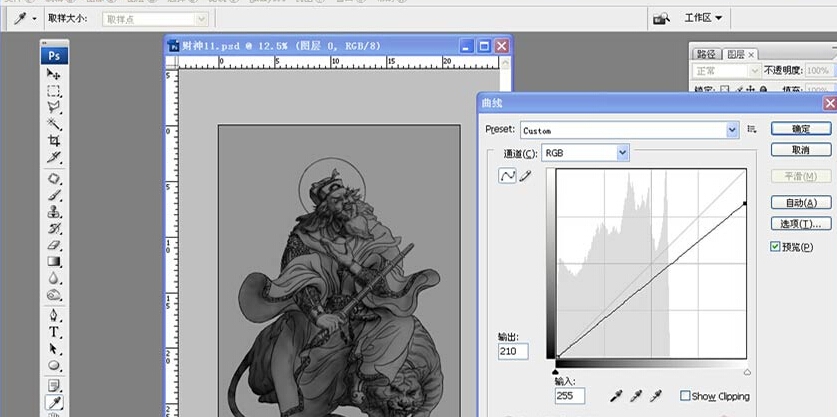
Task: Select the Crop tool
Action: pyautogui.click(x=54, y=140)
